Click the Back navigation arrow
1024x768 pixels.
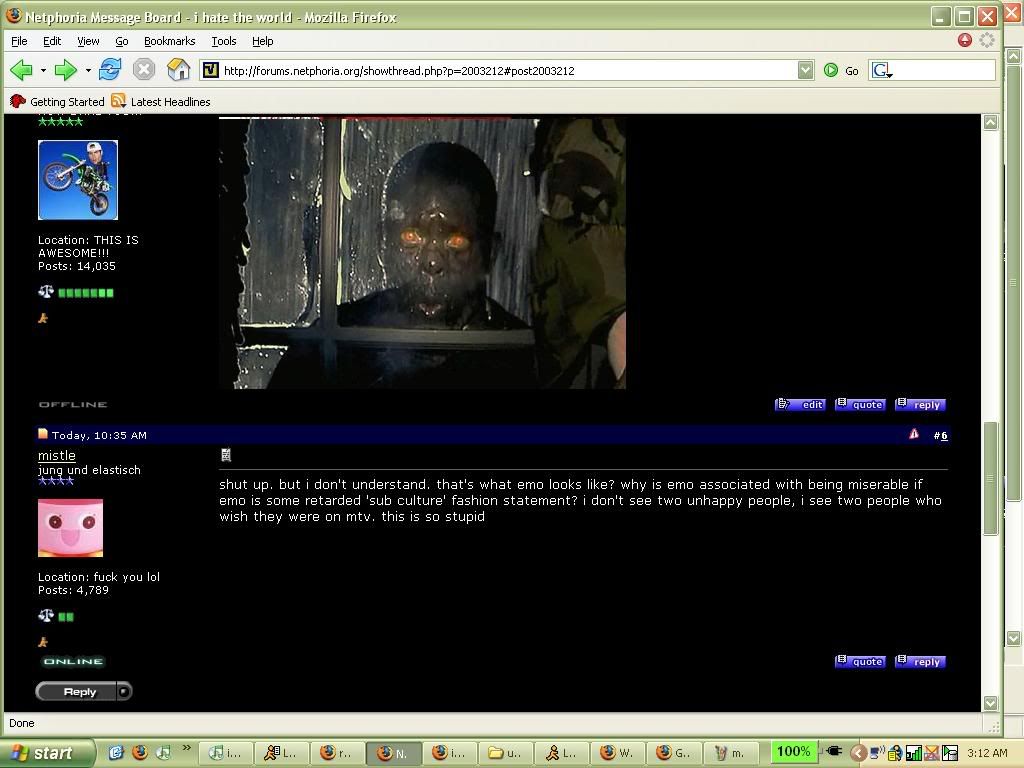[21, 70]
